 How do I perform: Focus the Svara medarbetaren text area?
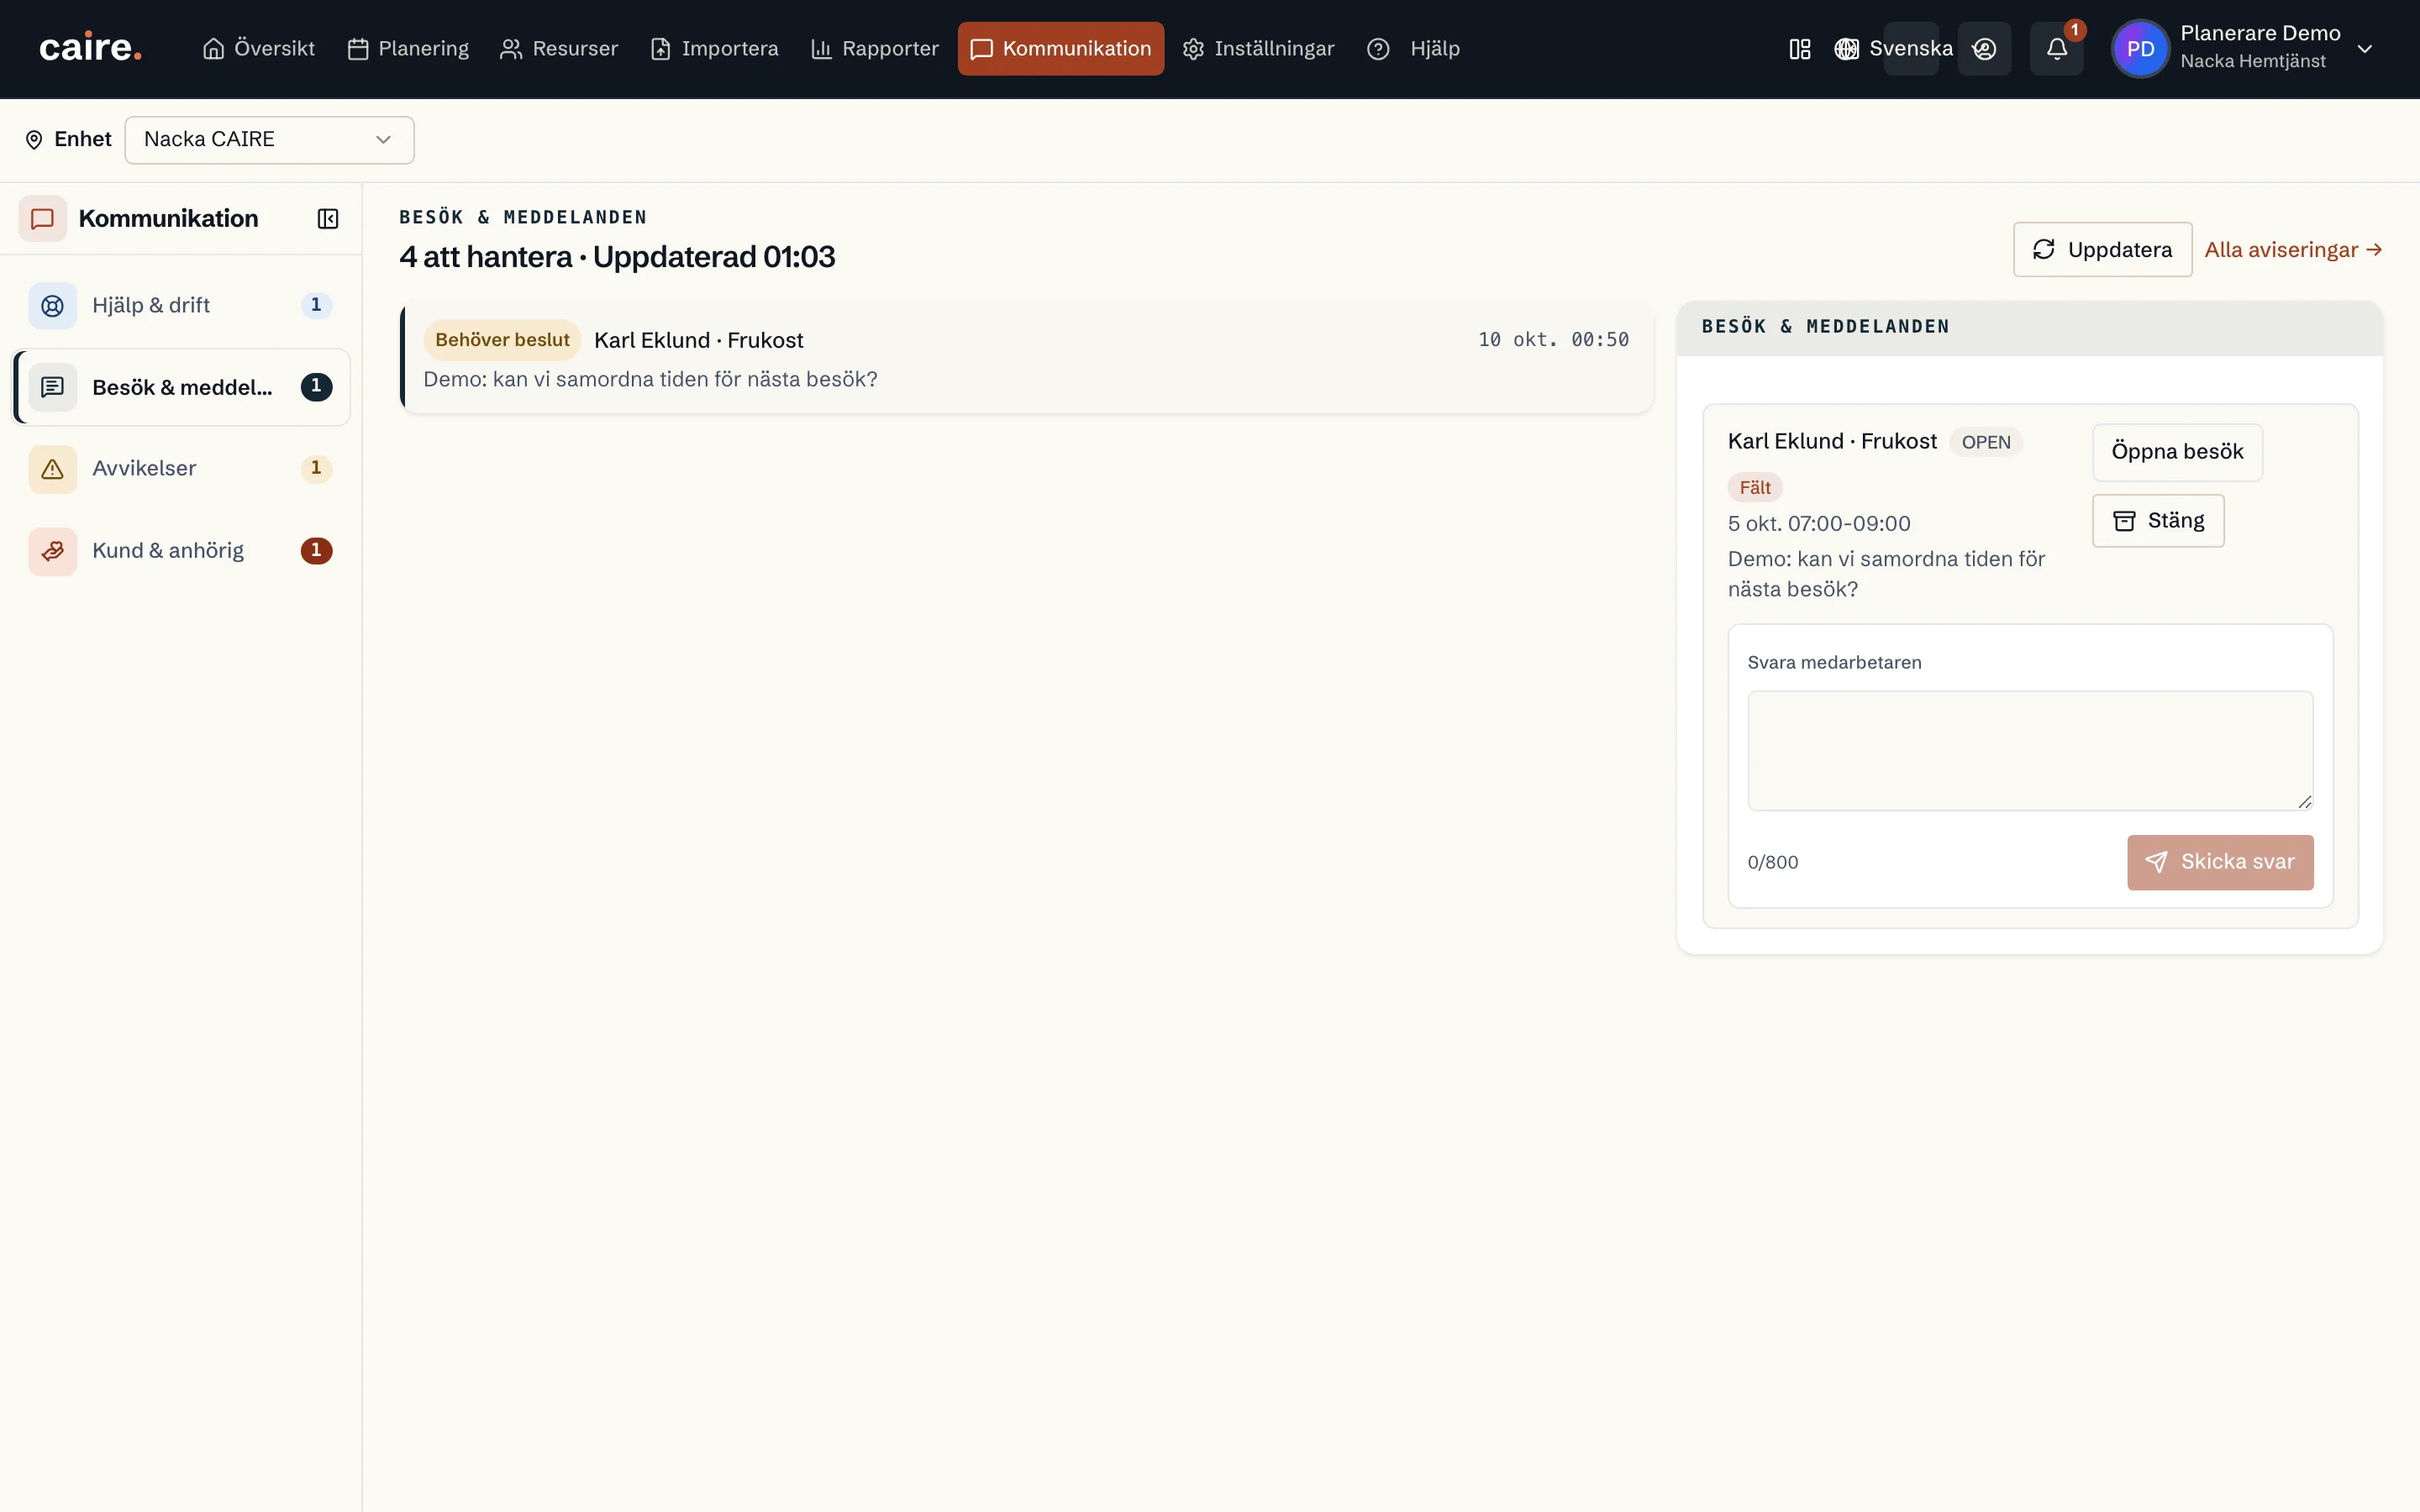tap(2030, 751)
